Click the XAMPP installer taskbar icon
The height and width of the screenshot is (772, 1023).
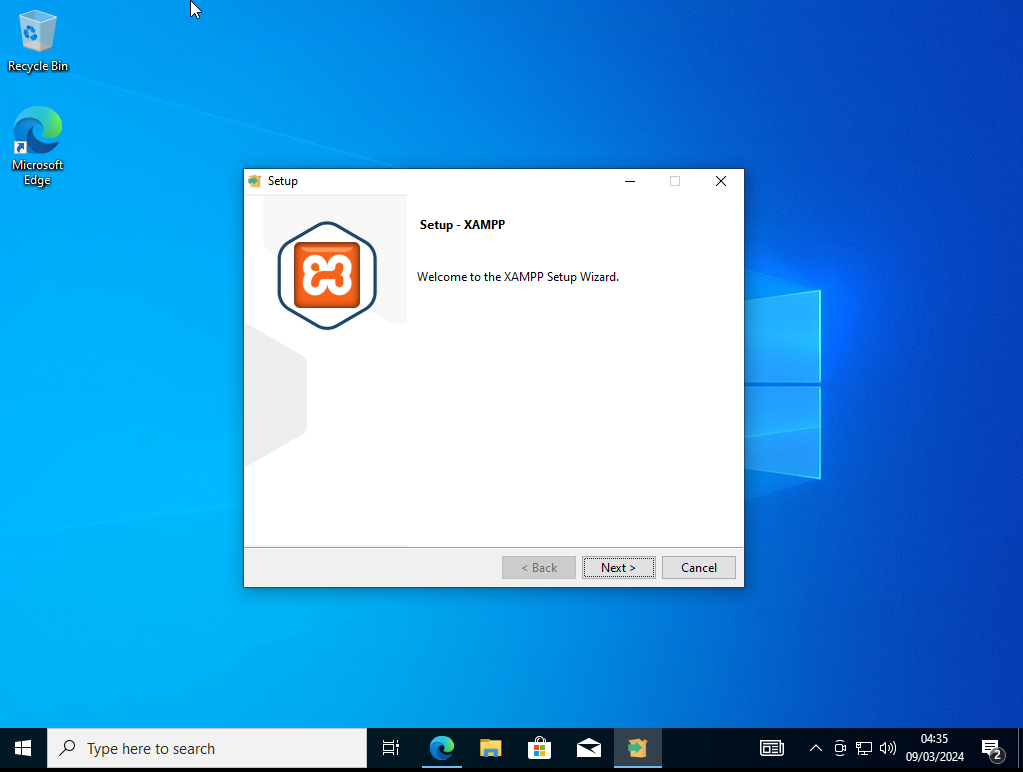tap(638, 748)
